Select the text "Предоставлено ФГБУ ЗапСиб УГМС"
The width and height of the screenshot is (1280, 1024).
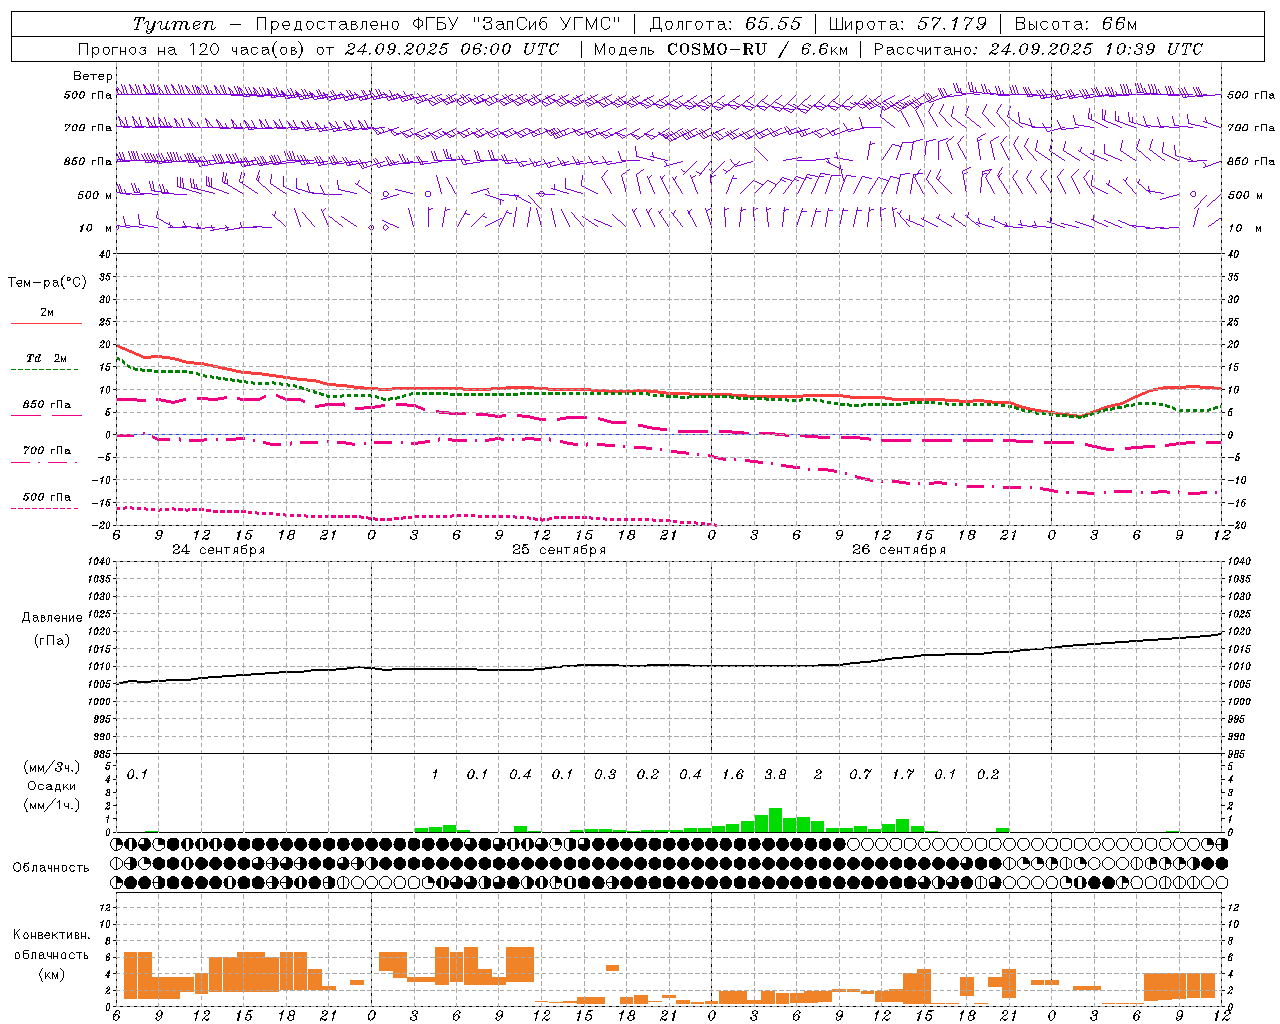tap(439, 24)
